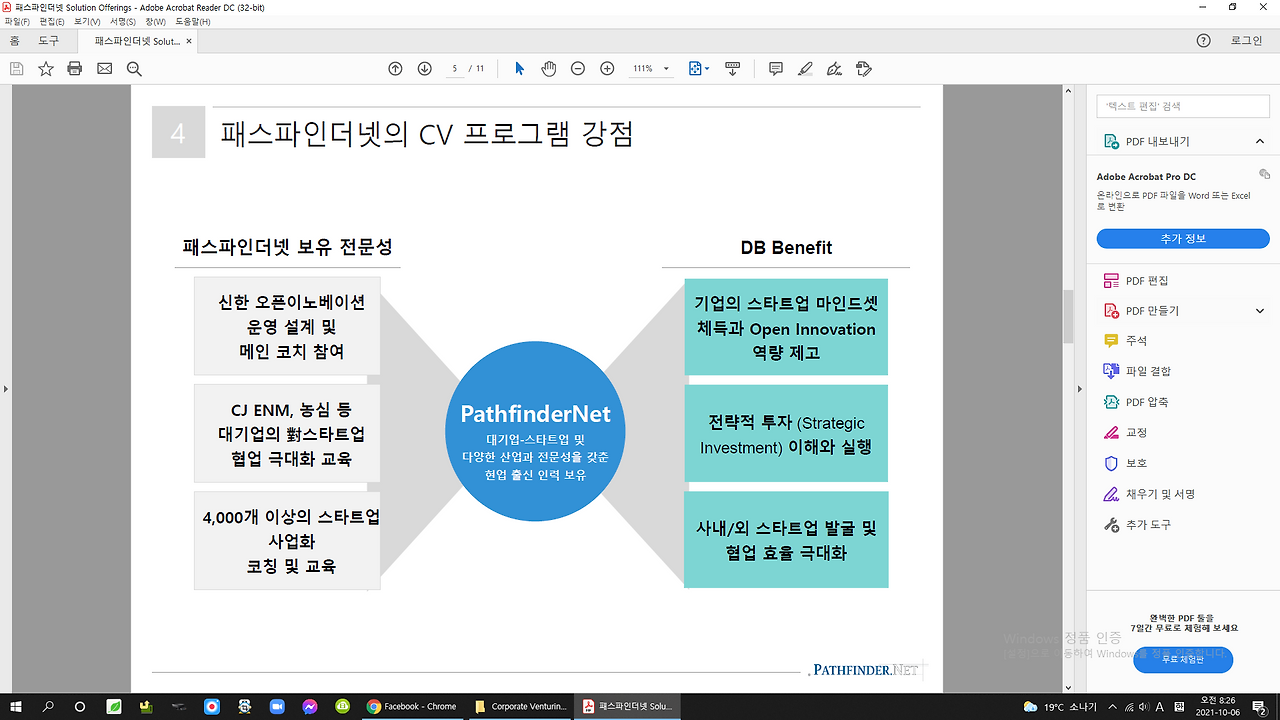This screenshot has width=1280, height=720.
Task: Click the copy icon beside Adobe Acrobat Pro DC
Action: coord(1264,175)
